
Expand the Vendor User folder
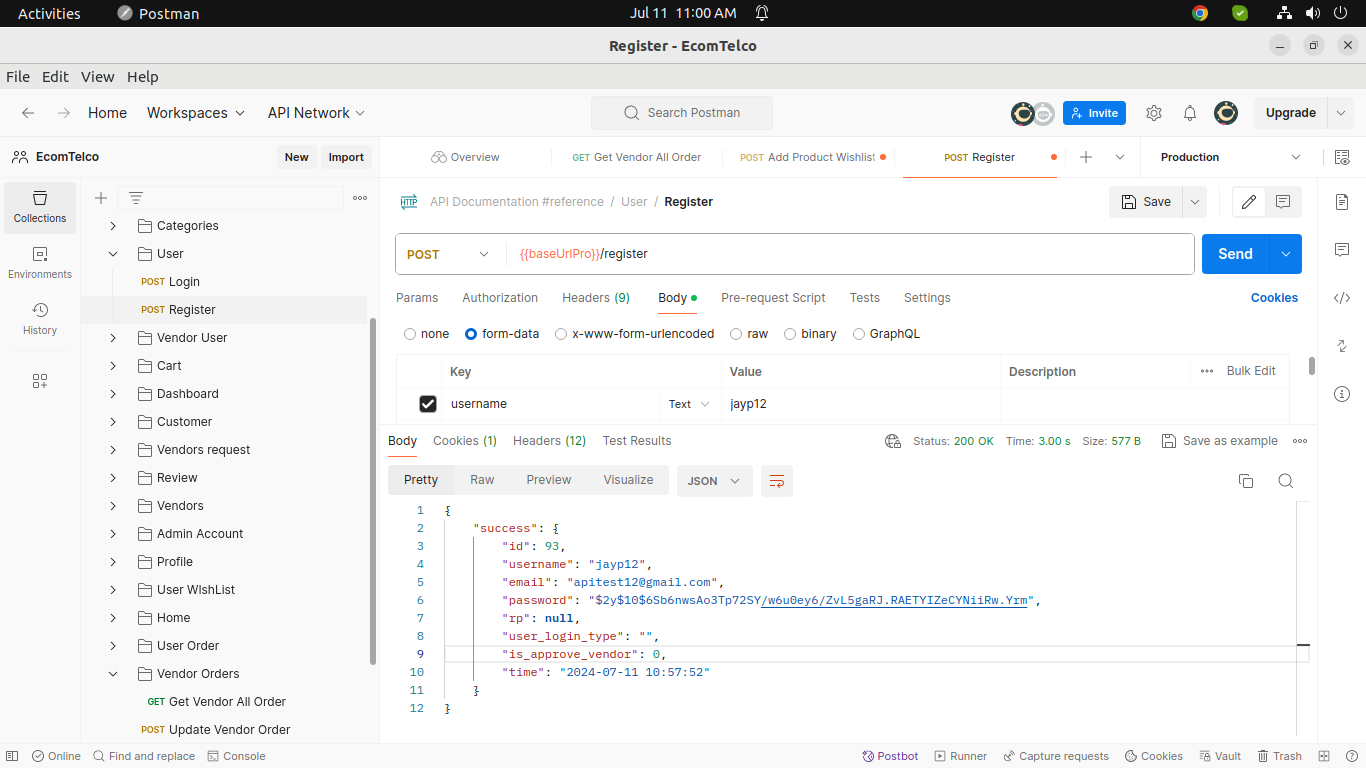pos(113,338)
